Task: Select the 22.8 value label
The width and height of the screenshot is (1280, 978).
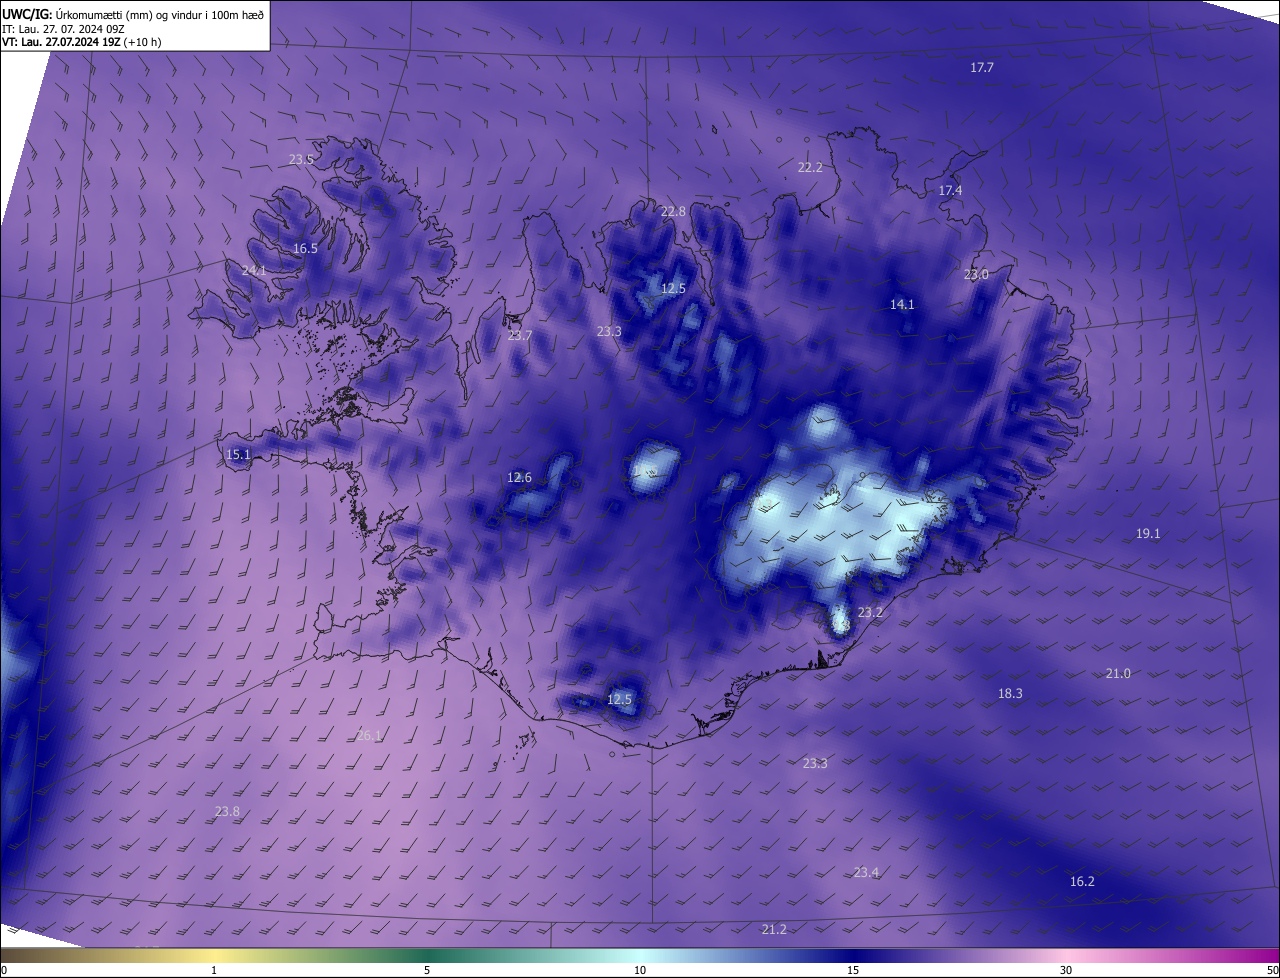Action: [673, 212]
